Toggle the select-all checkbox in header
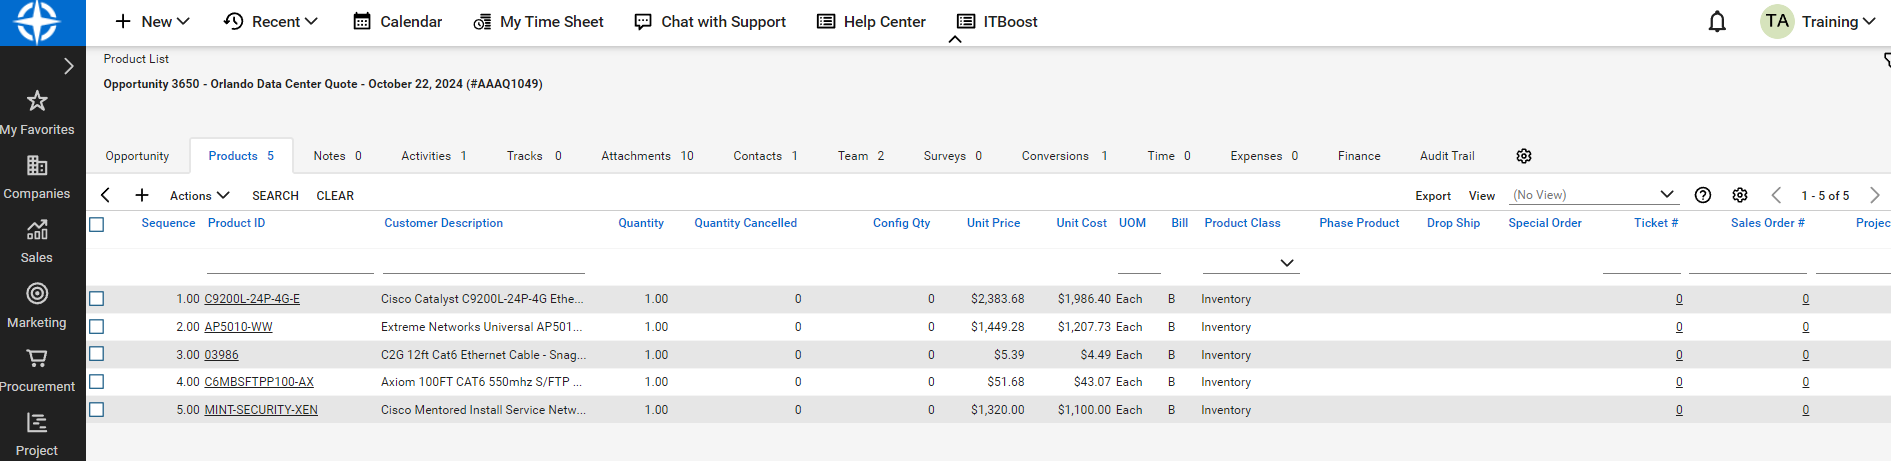 pos(97,224)
